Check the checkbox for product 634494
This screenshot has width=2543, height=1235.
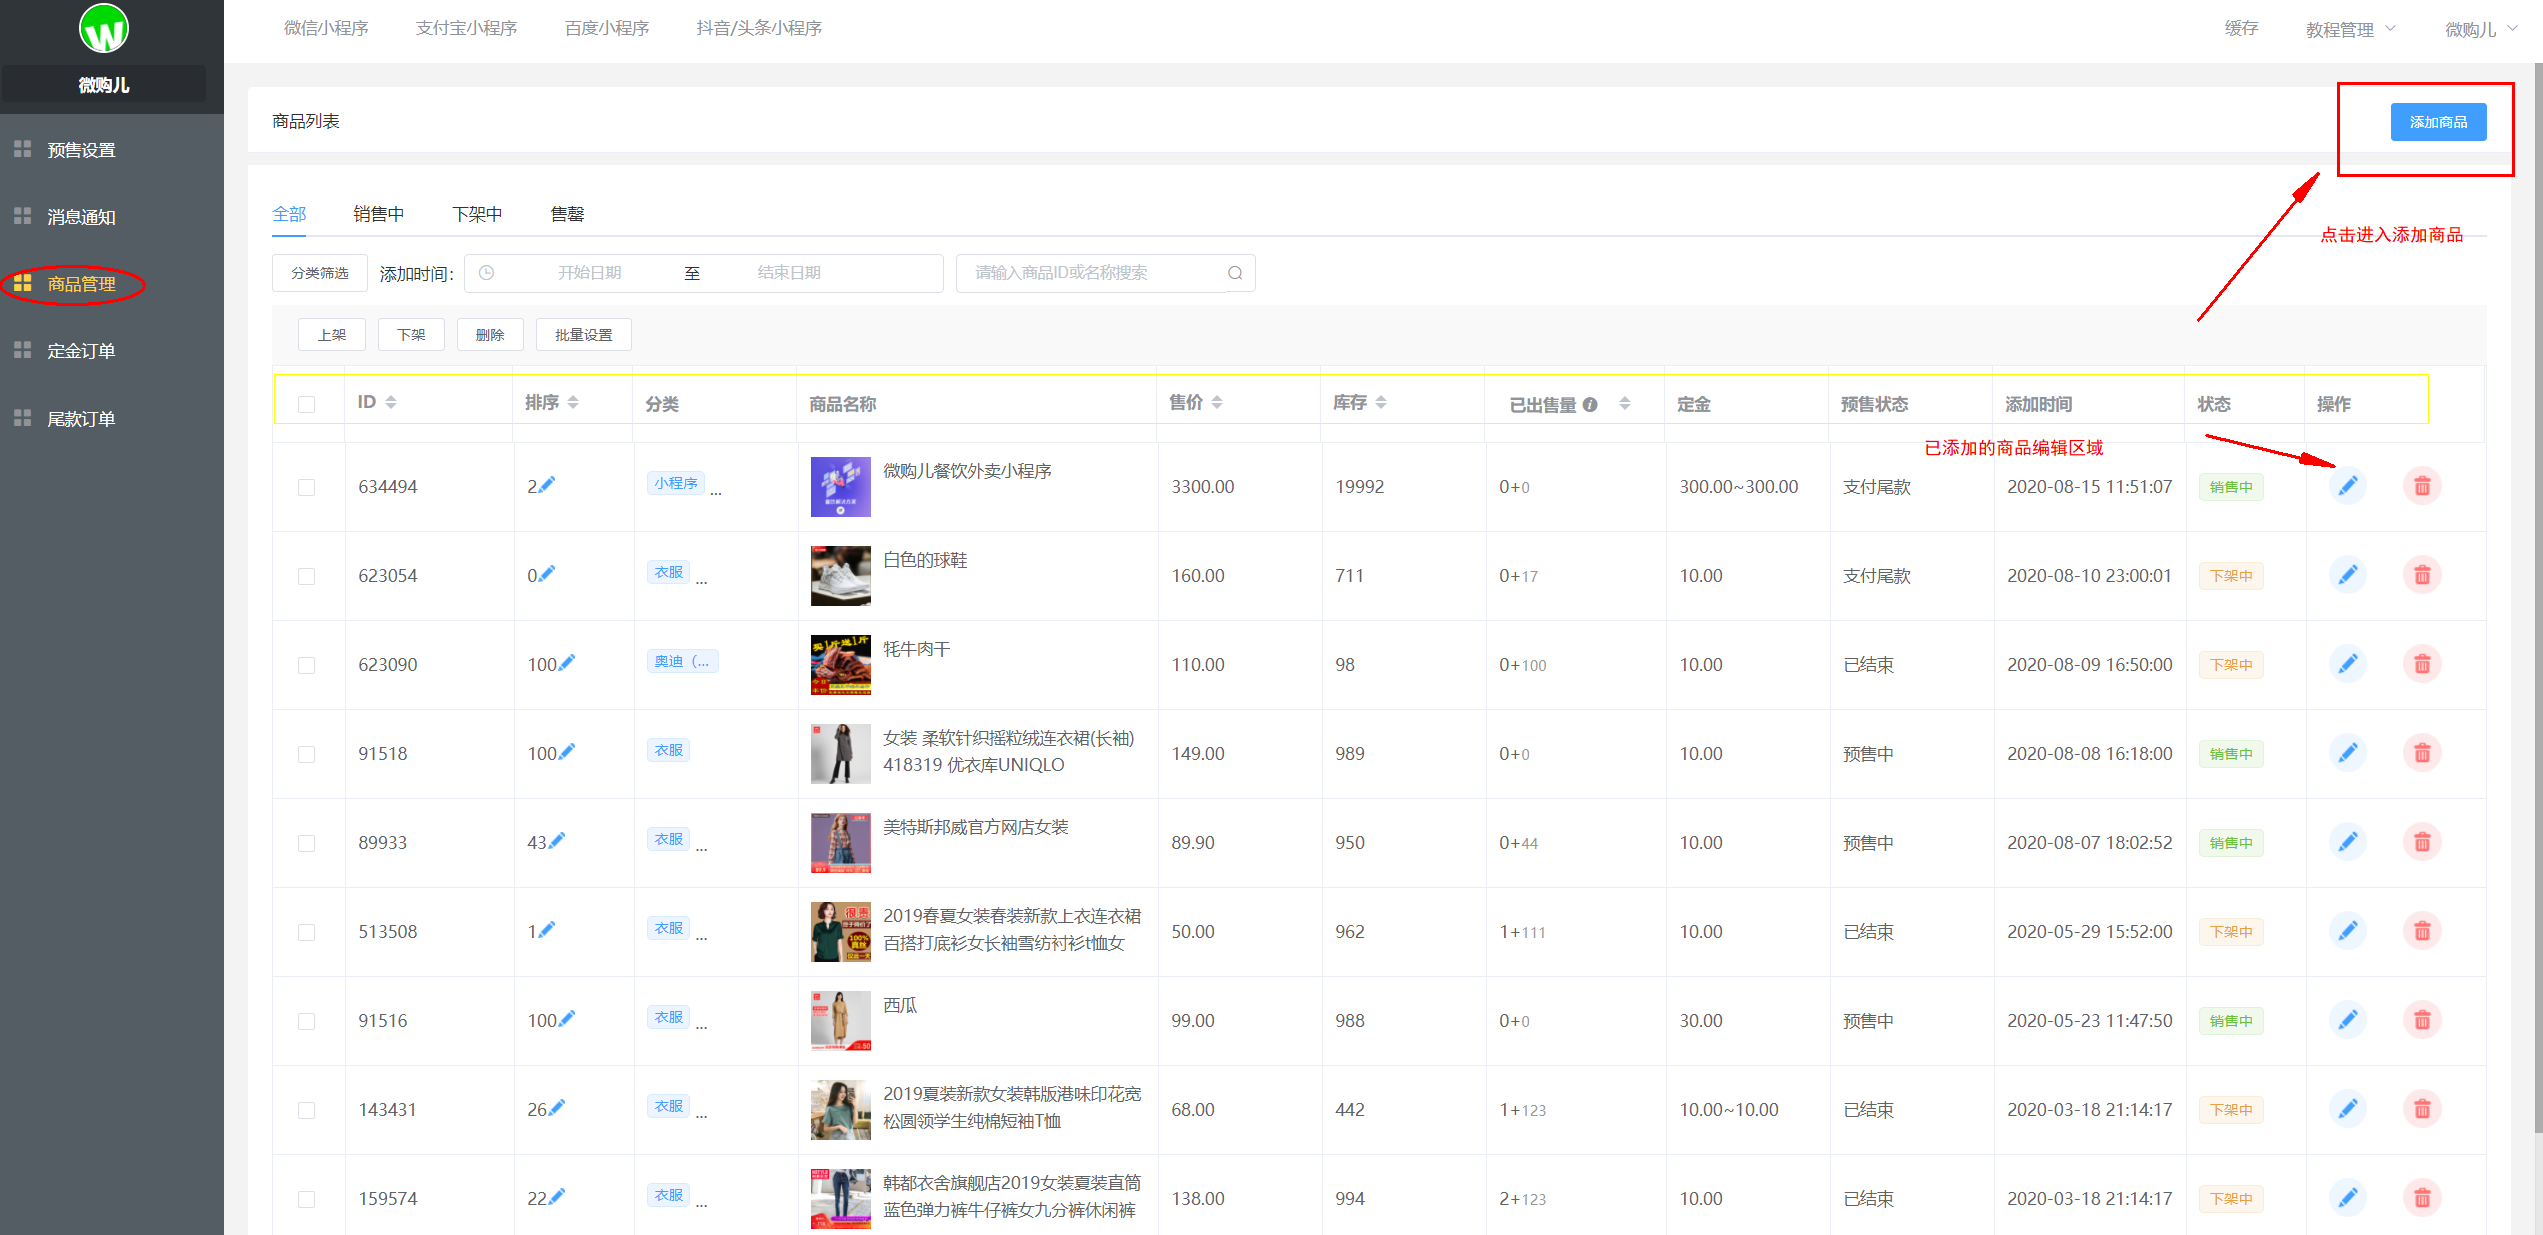coord(307,486)
